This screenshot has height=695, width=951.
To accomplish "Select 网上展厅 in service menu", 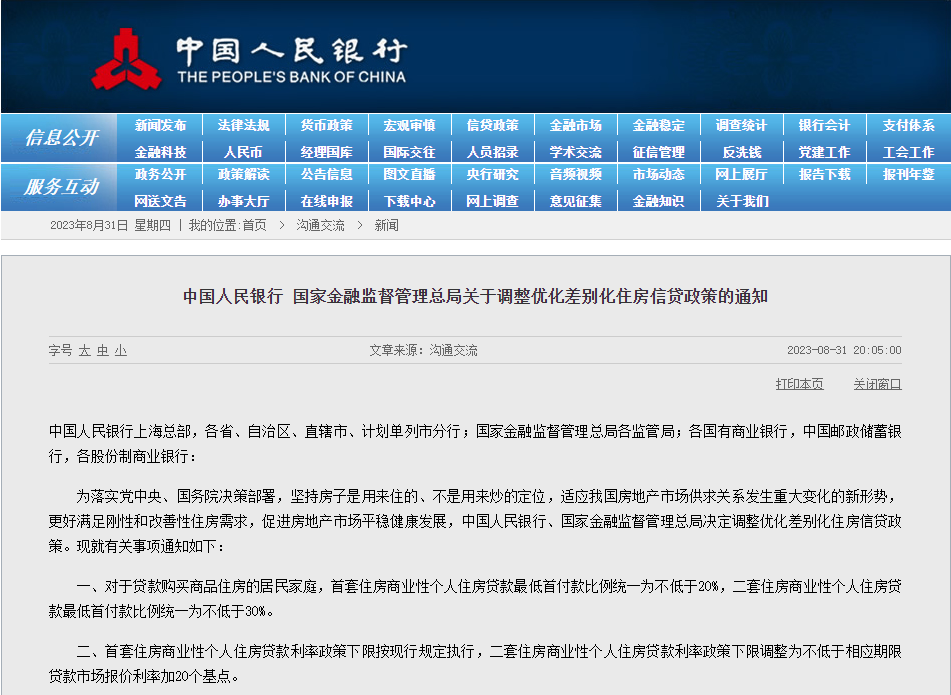I will pos(741,175).
